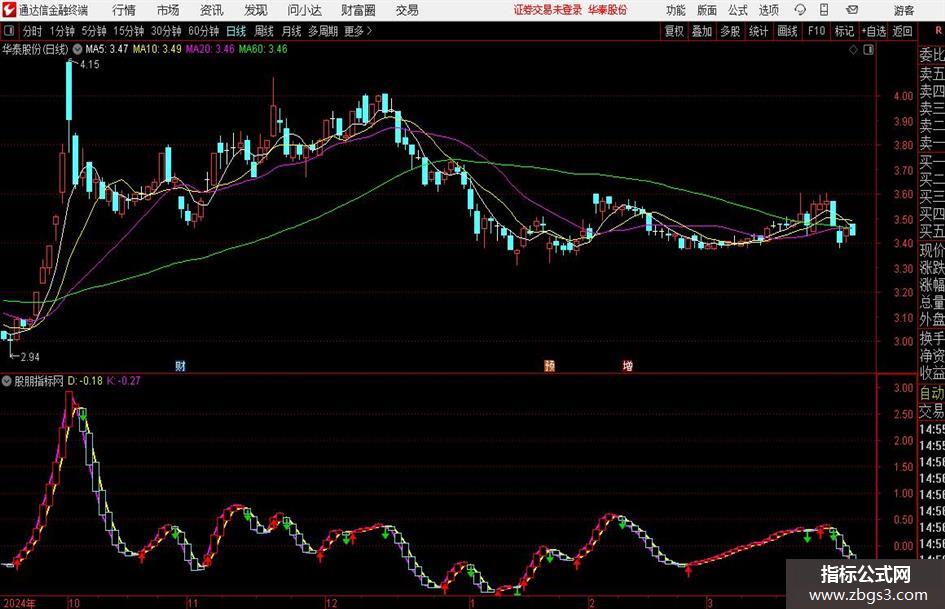Select the 1分钟 period tab
The height and width of the screenshot is (609, 945).
tap(62, 31)
